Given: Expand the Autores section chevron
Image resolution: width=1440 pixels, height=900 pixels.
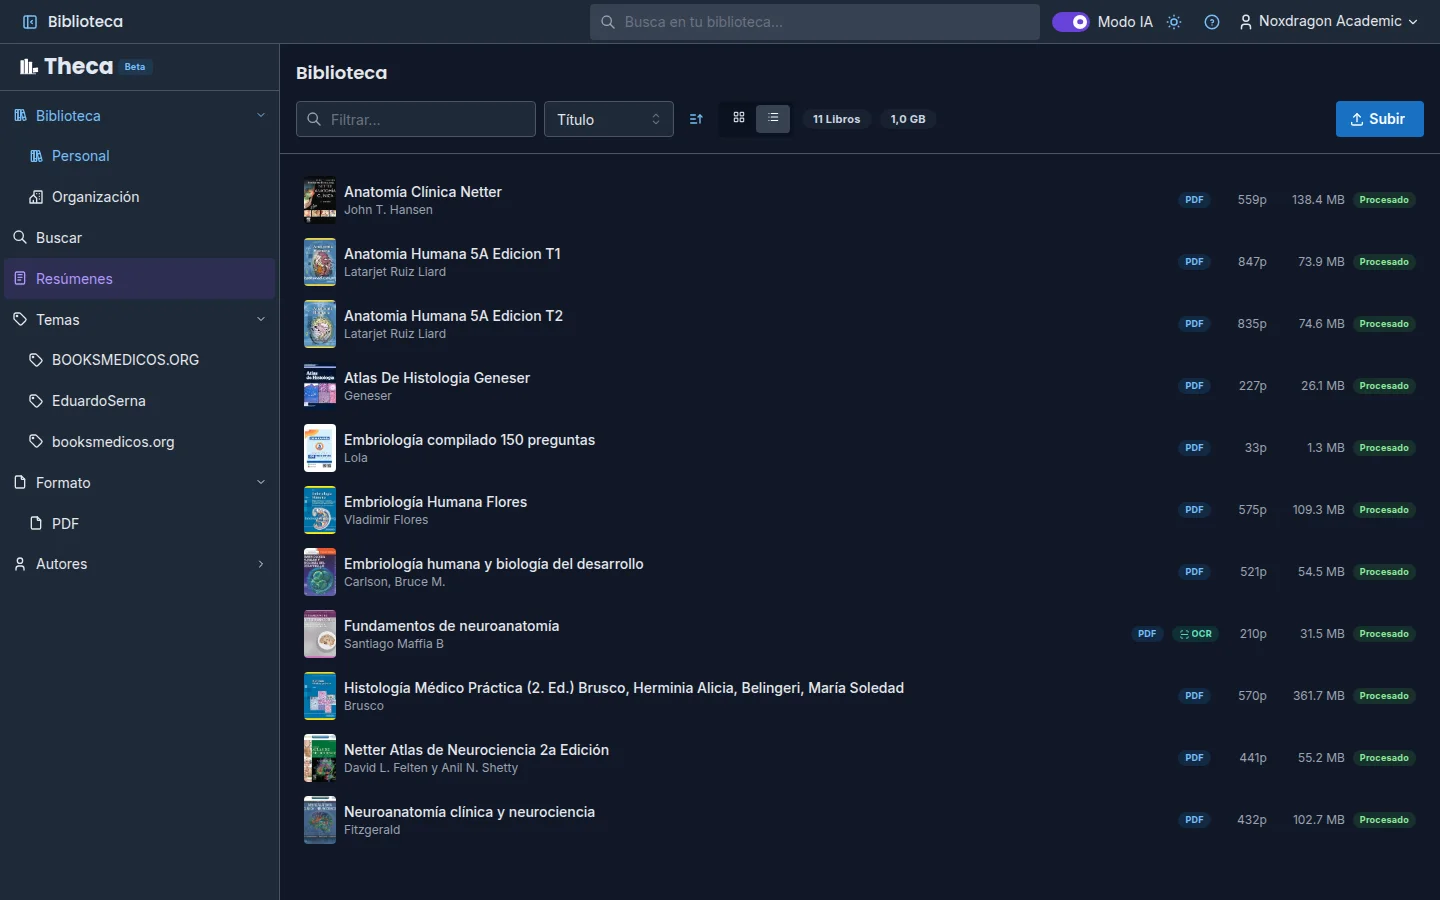Looking at the screenshot, I should 261,564.
